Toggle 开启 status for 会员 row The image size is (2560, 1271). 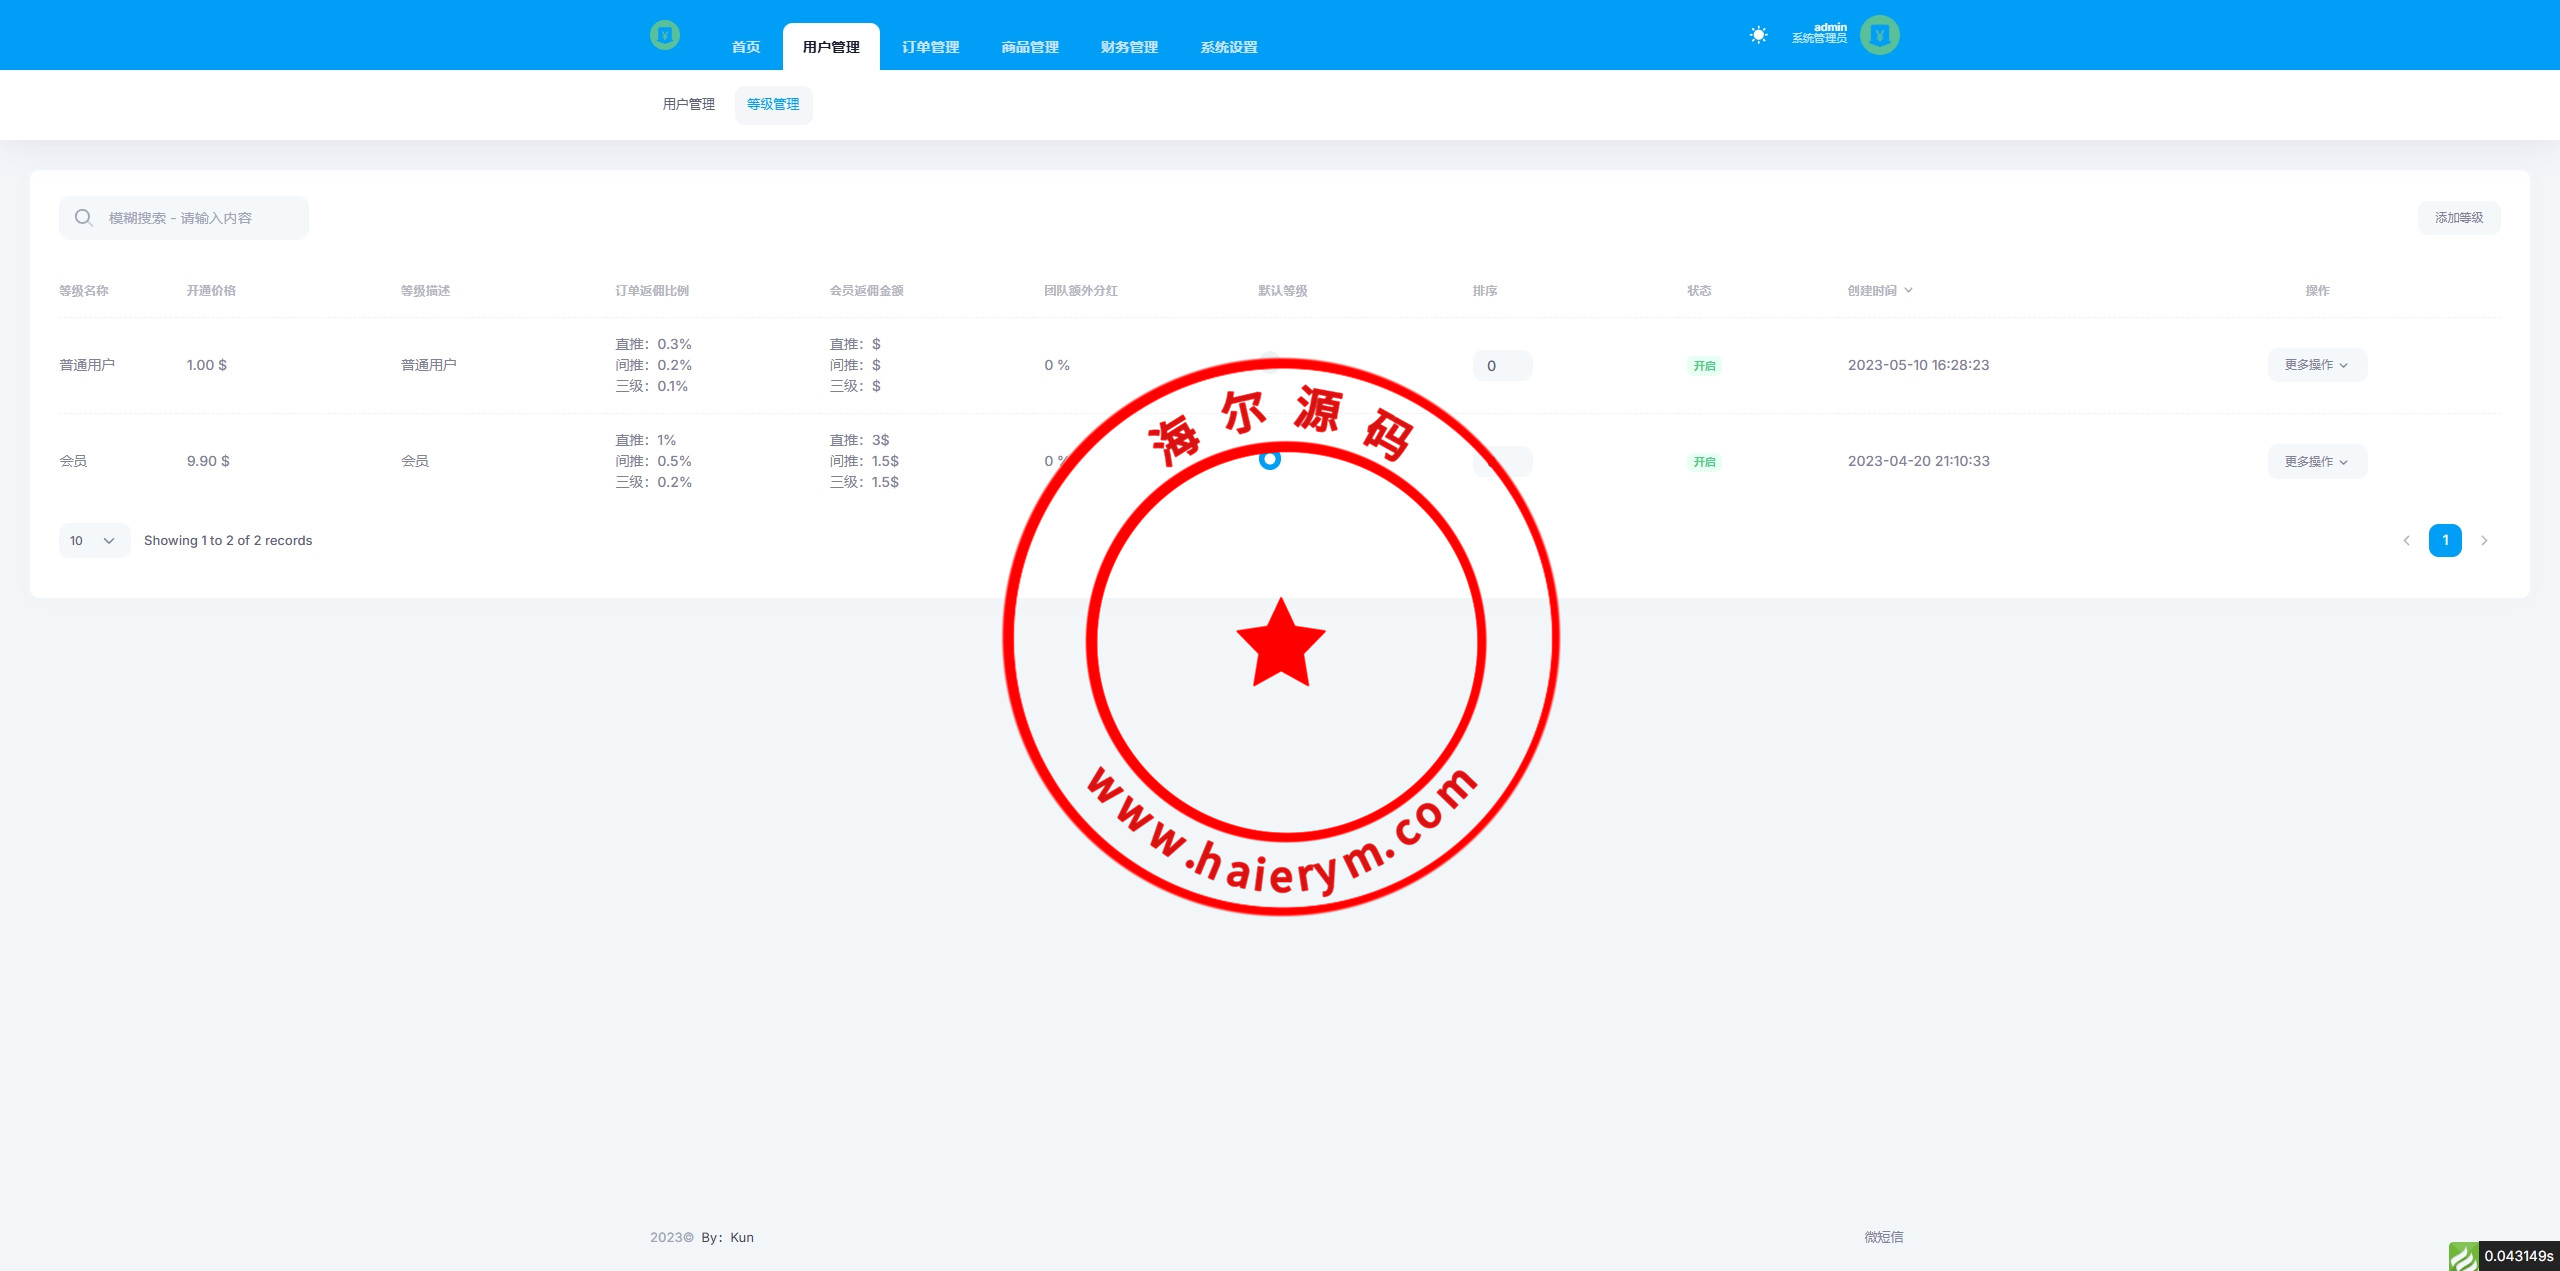(x=1704, y=462)
